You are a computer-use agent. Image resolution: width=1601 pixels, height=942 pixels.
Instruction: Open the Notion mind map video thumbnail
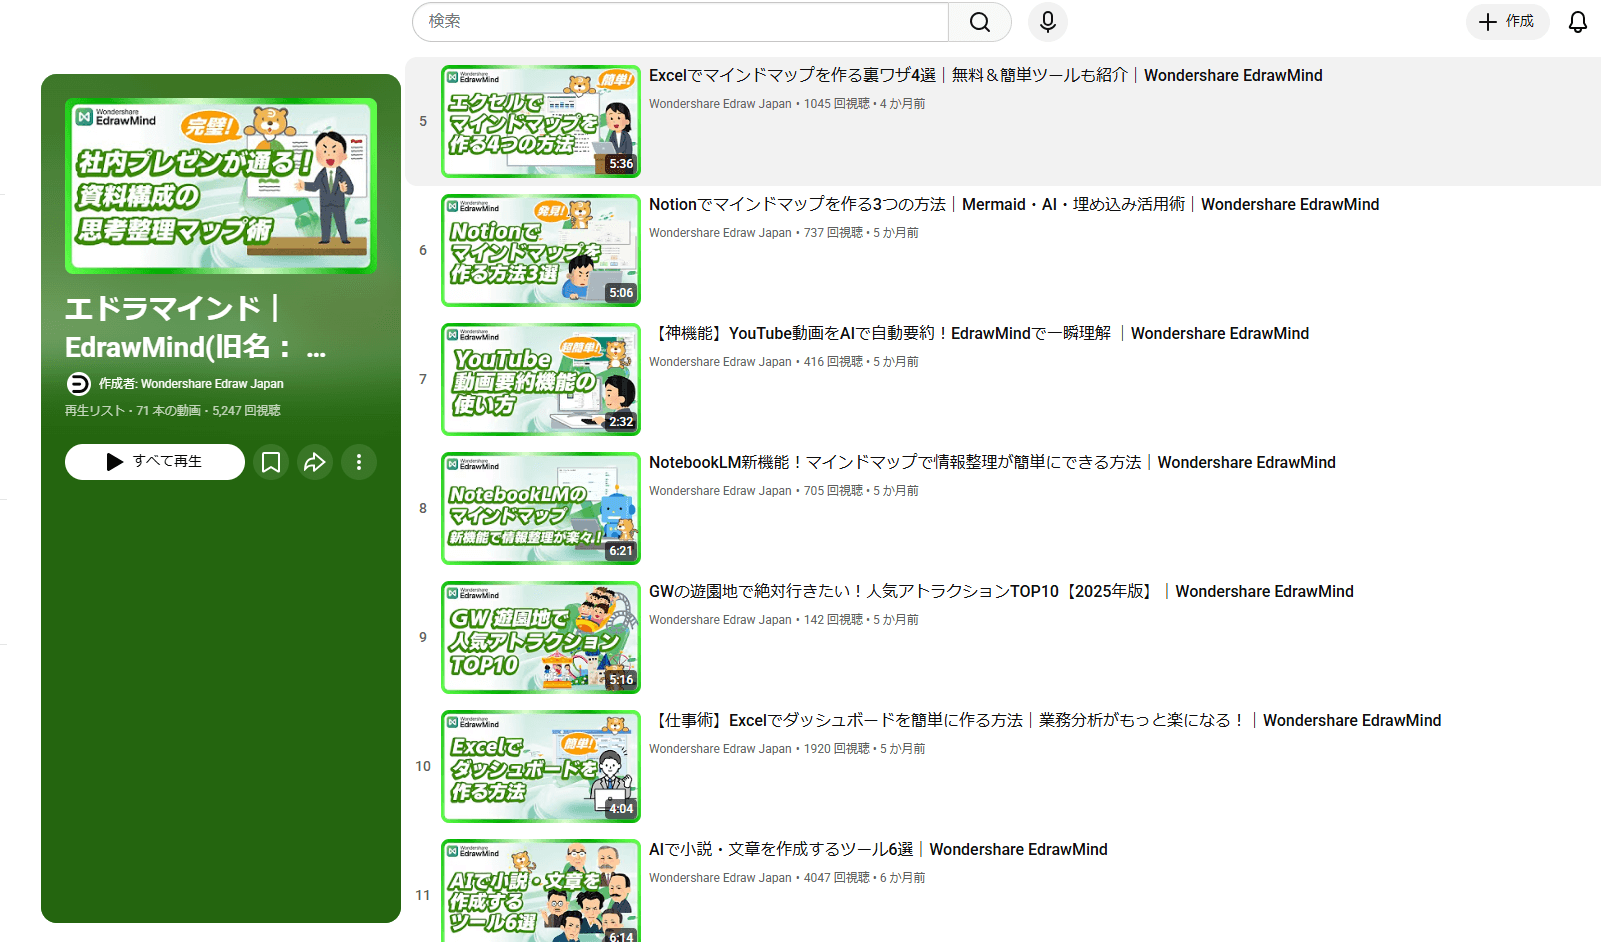pos(541,251)
